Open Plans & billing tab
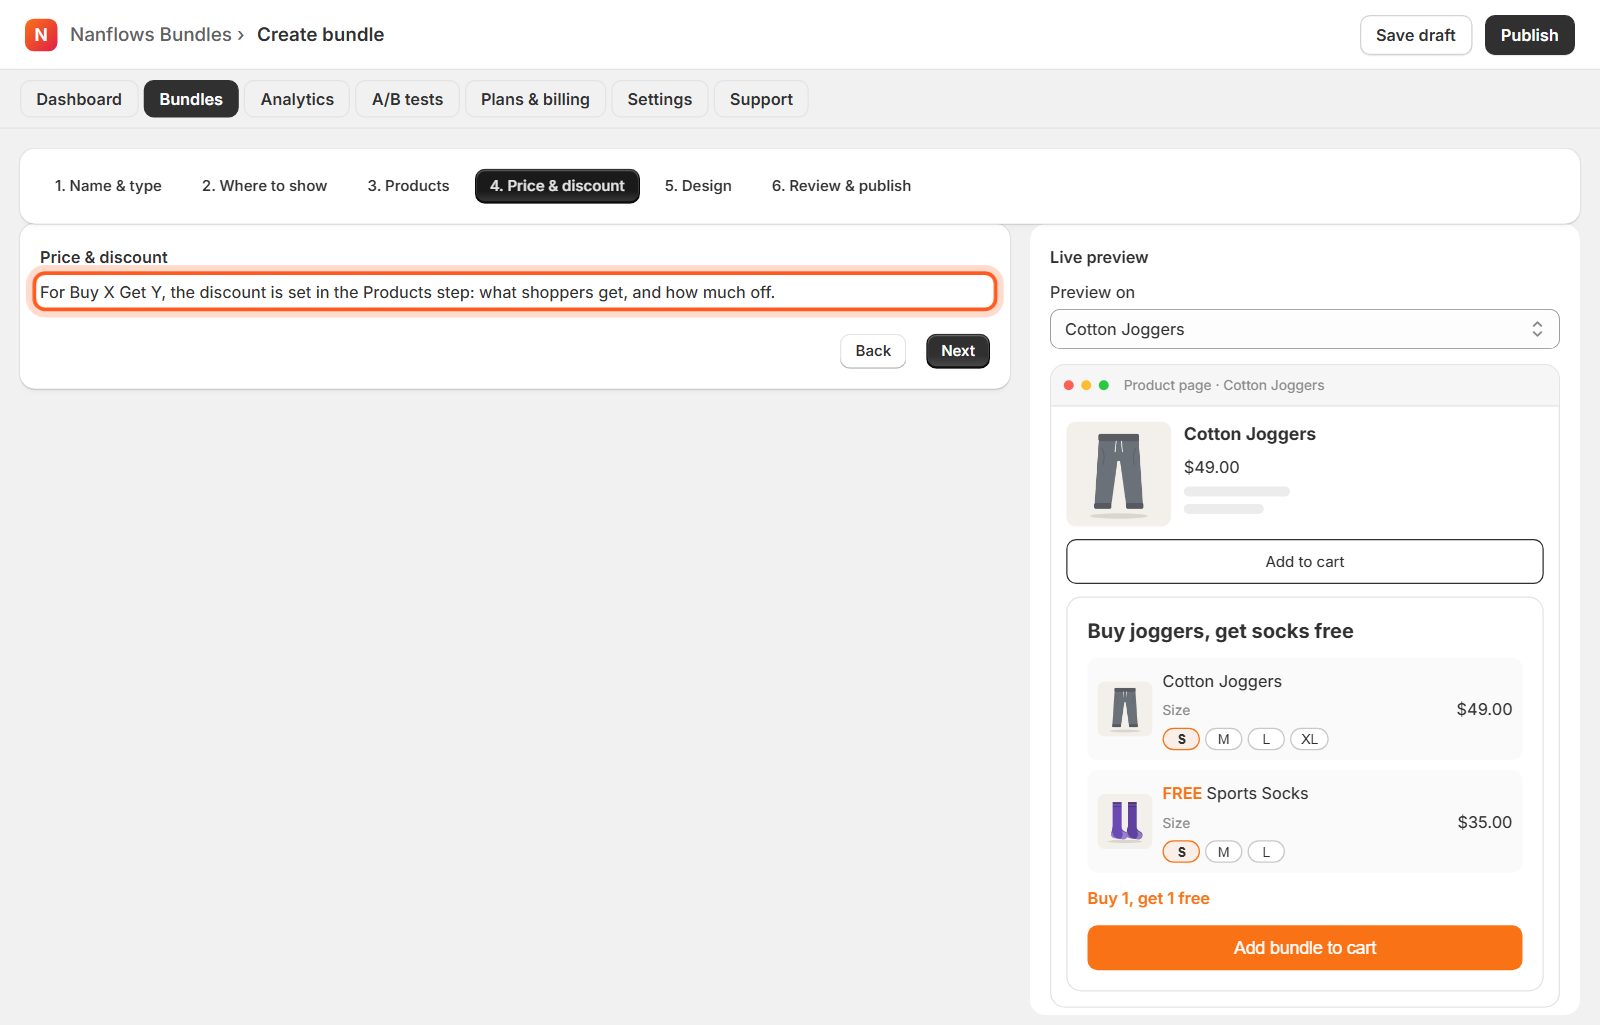This screenshot has width=1600, height=1025. coord(535,99)
